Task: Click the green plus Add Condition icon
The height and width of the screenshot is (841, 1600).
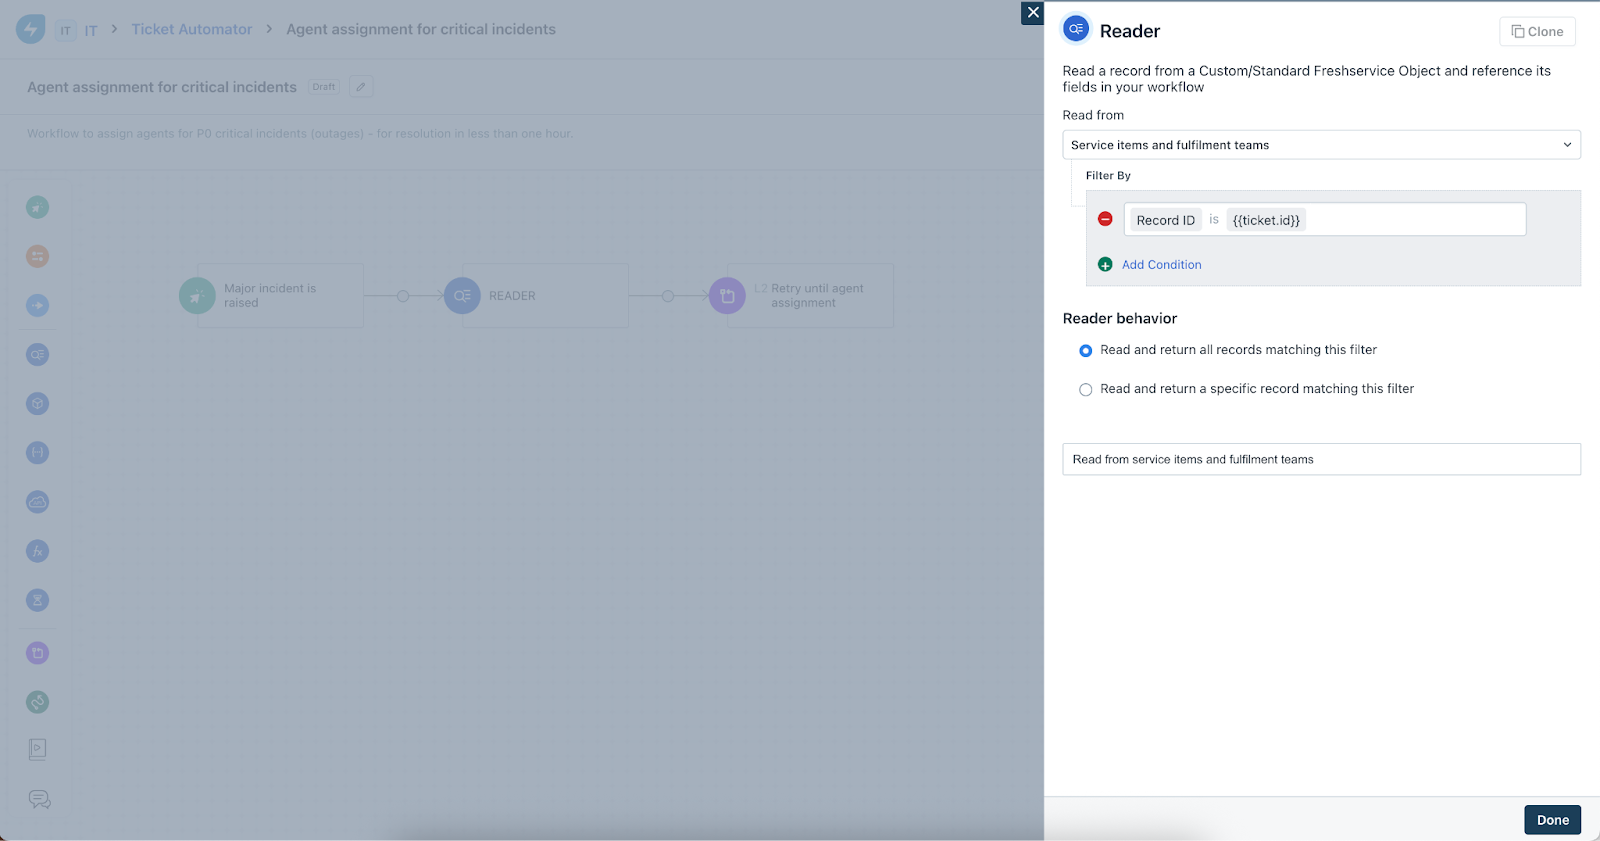Action: 1105,265
